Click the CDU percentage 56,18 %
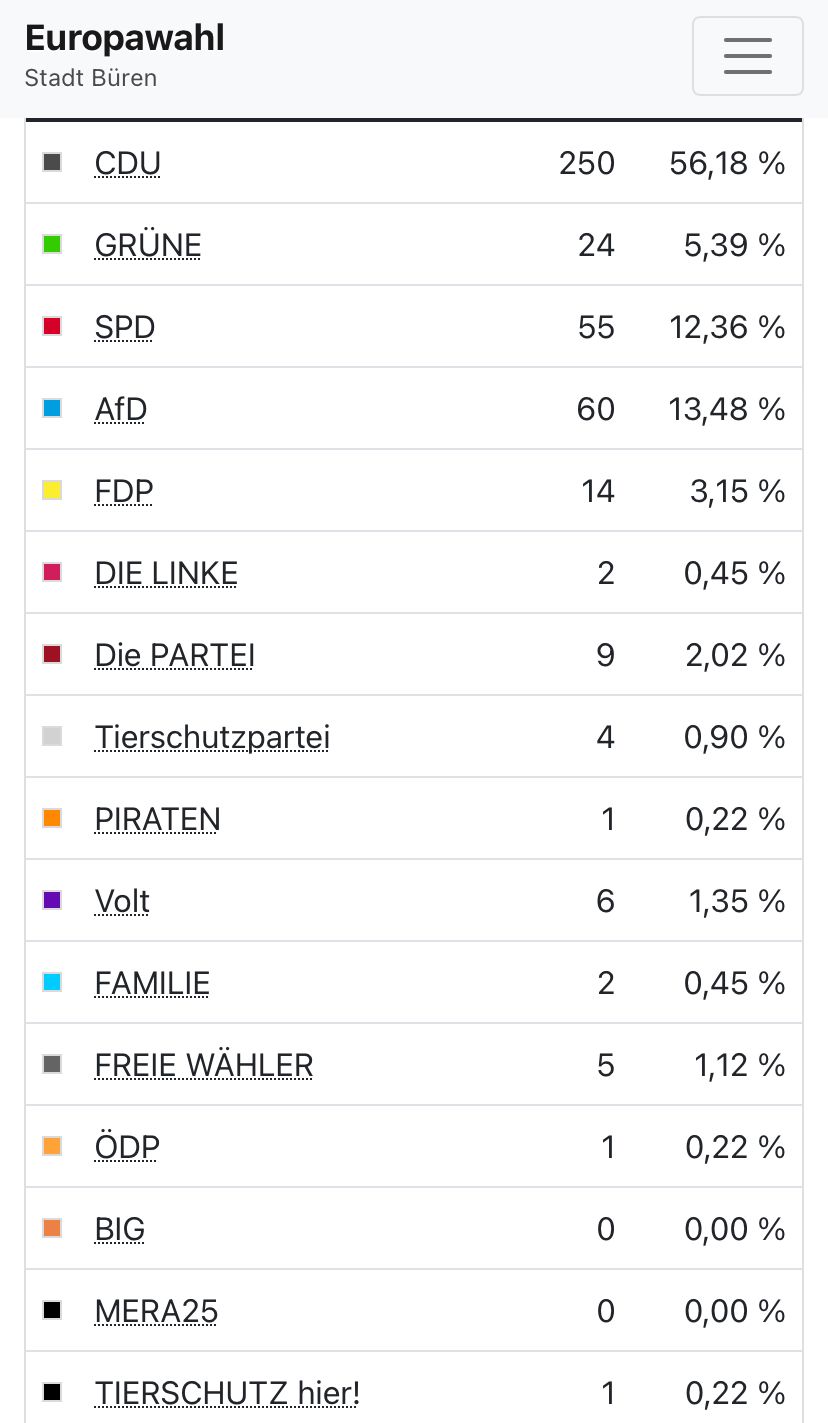 727,163
